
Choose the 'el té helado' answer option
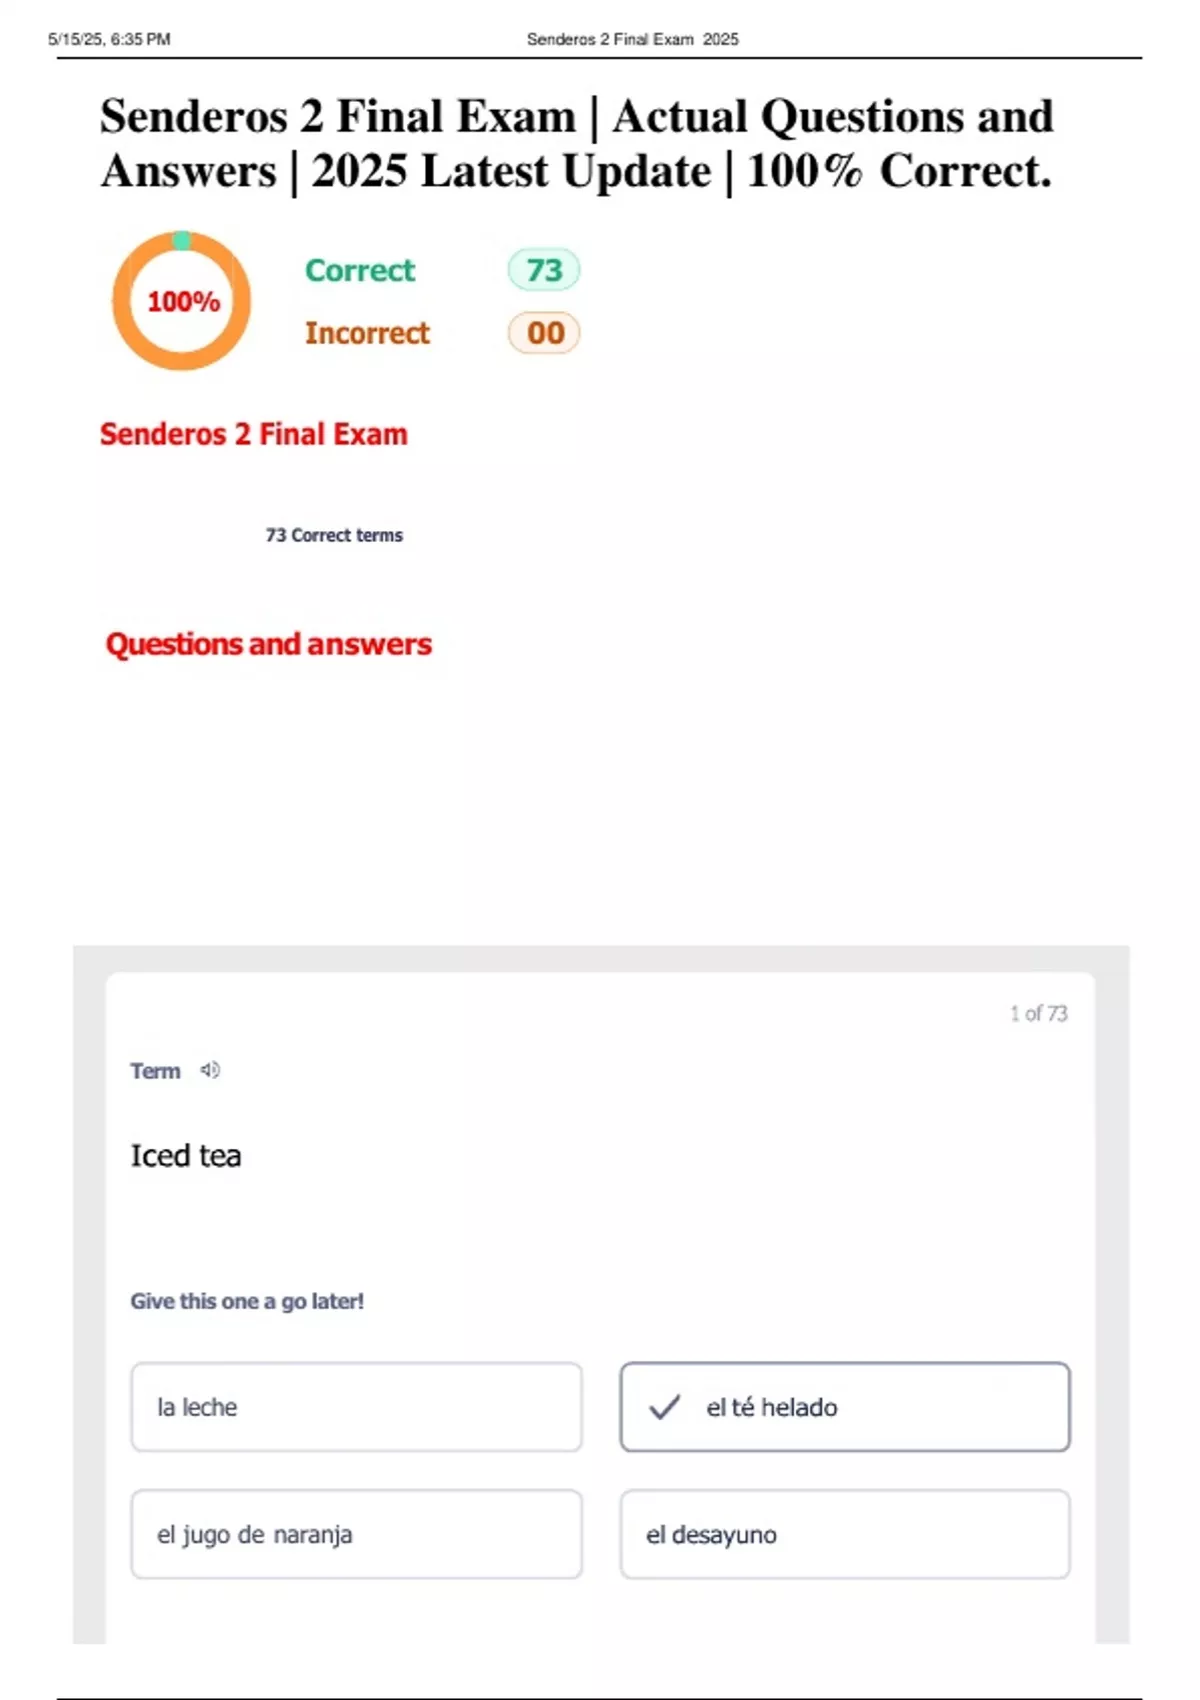click(845, 1407)
